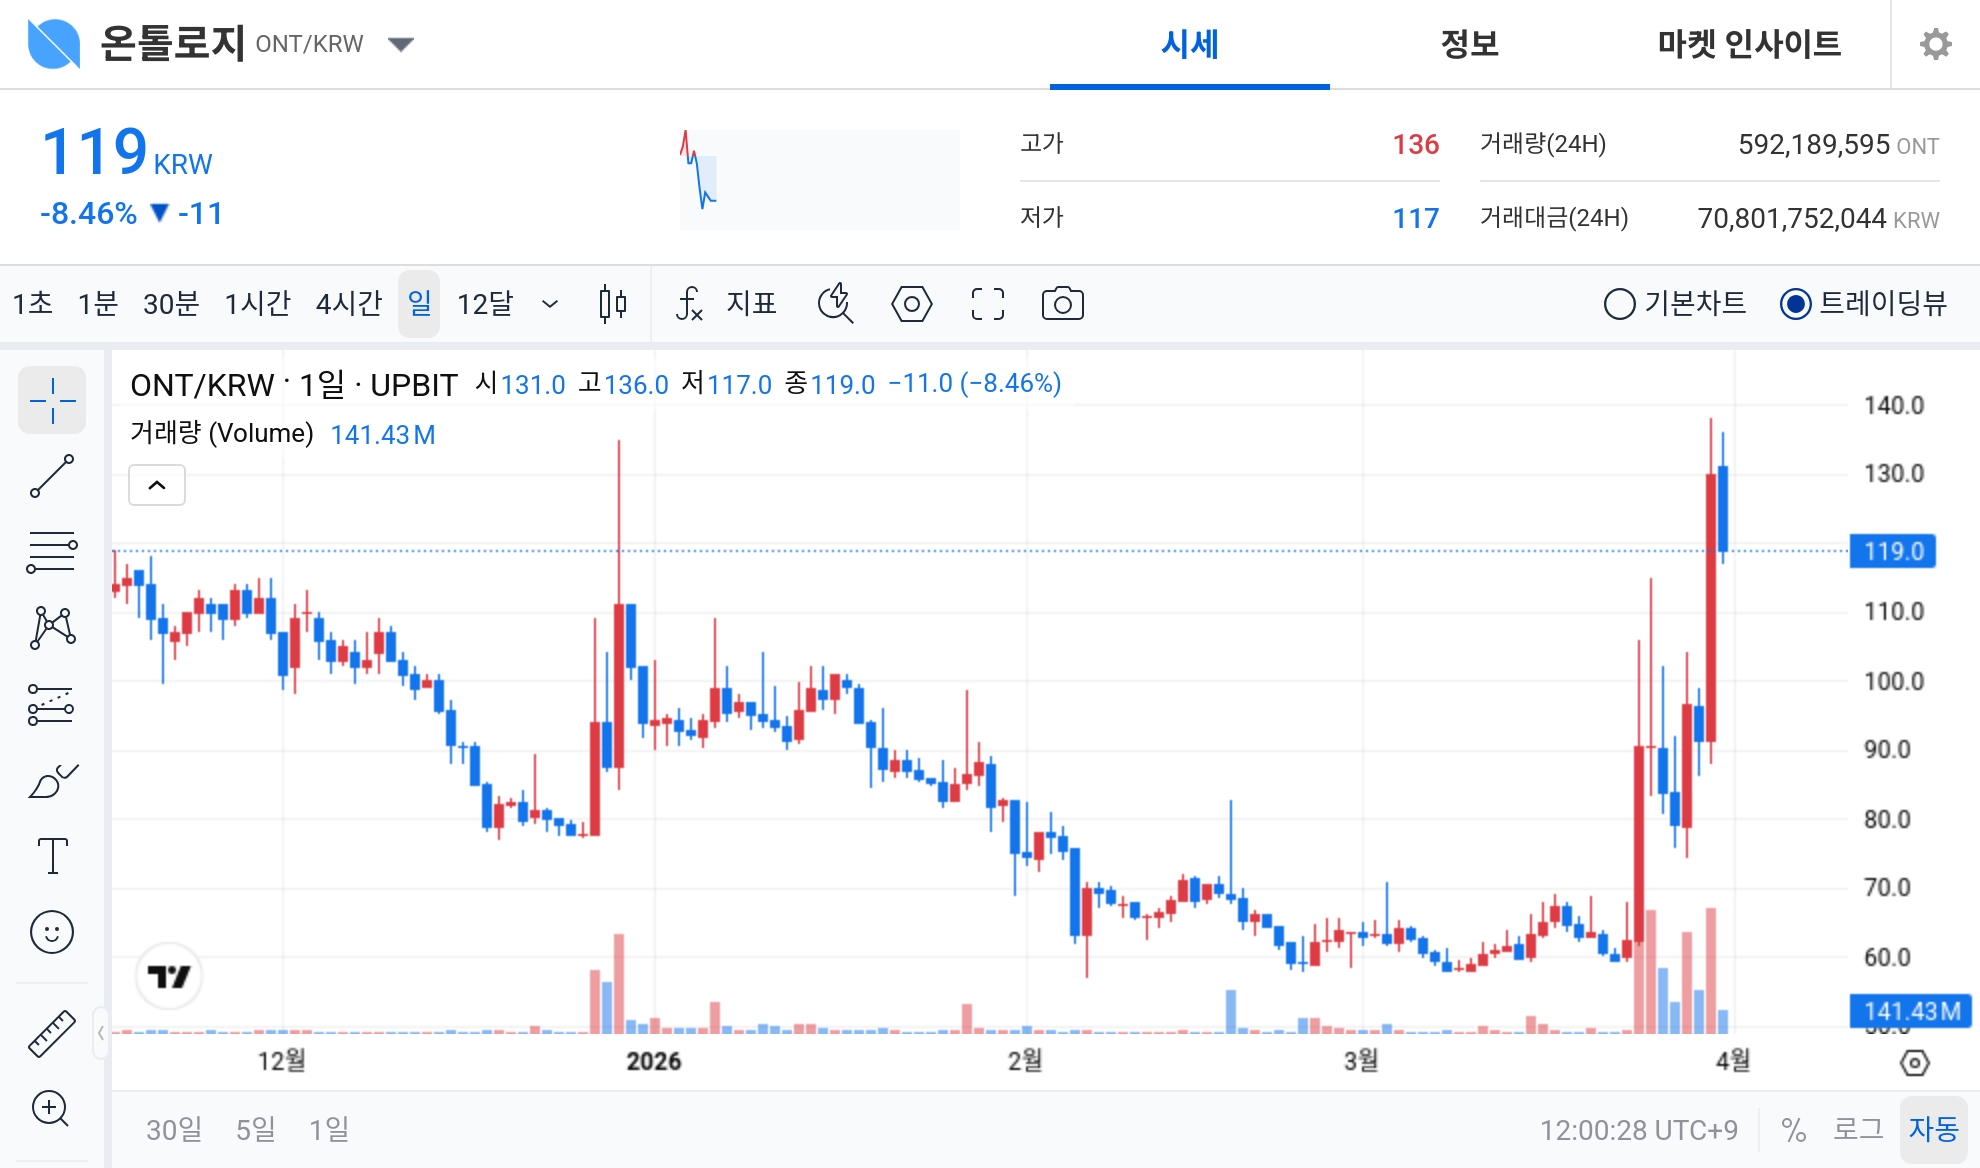
Task: Select the trend line drawing tool
Action: pos(52,476)
